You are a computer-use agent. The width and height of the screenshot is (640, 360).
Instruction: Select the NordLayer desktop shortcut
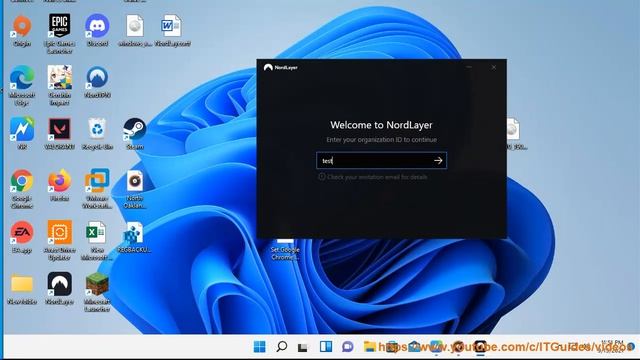coord(60,289)
